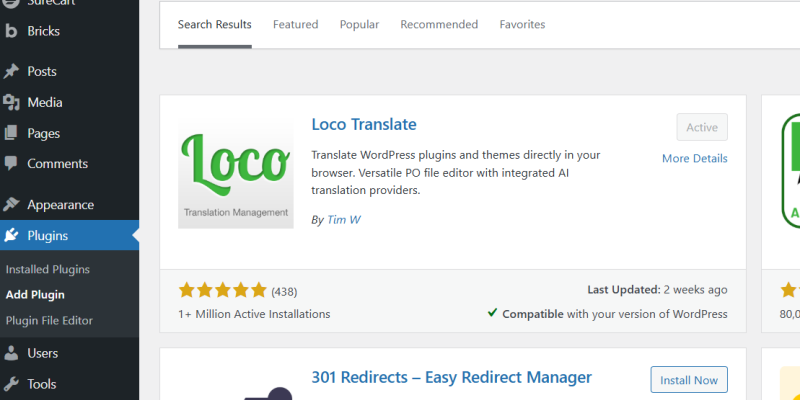Click the Comments bubble icon
800x400 pixels.
[12, 164]
